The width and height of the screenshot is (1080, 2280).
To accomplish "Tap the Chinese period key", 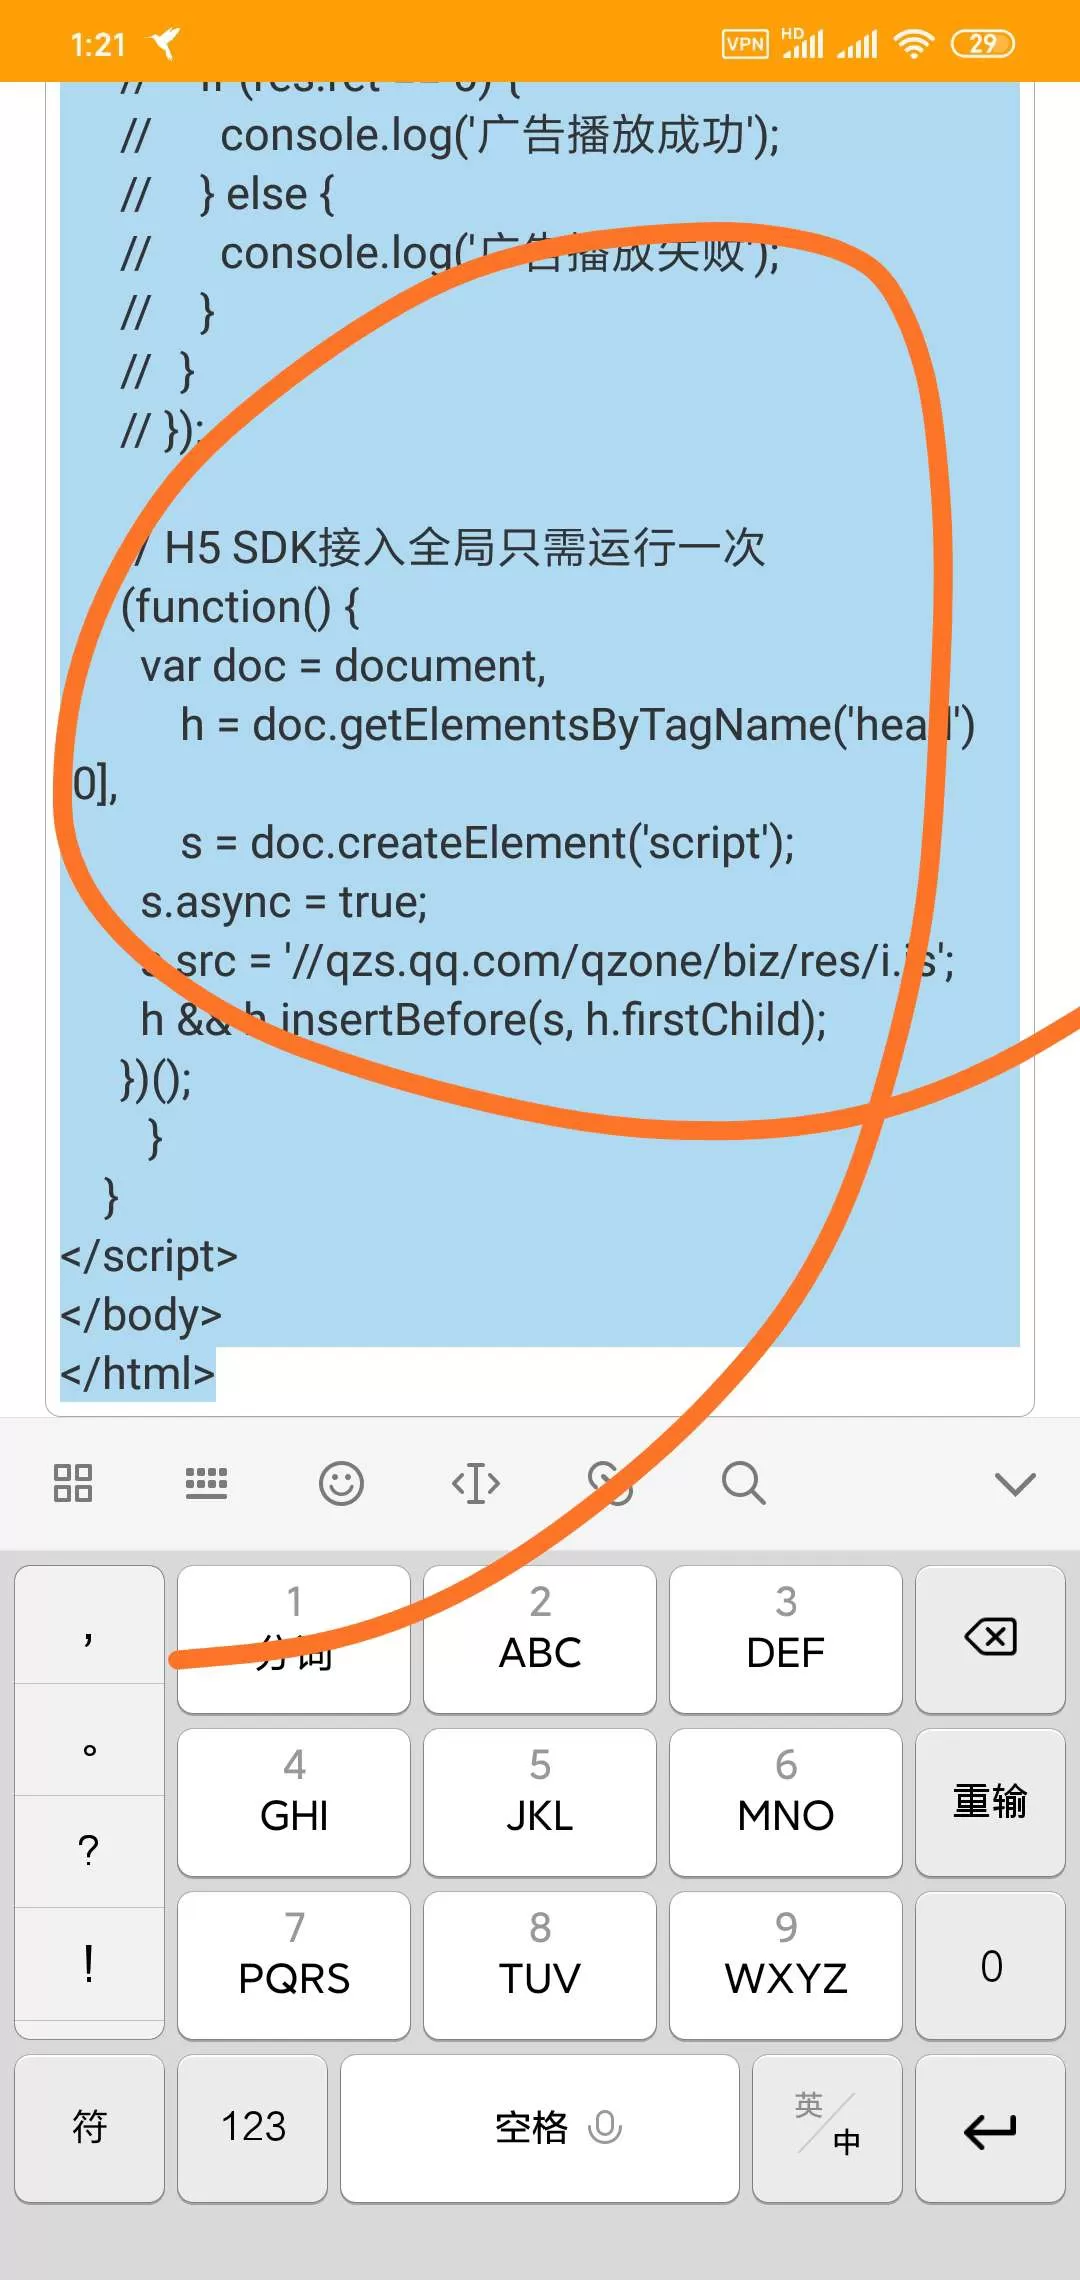I will click(89, 1740).
